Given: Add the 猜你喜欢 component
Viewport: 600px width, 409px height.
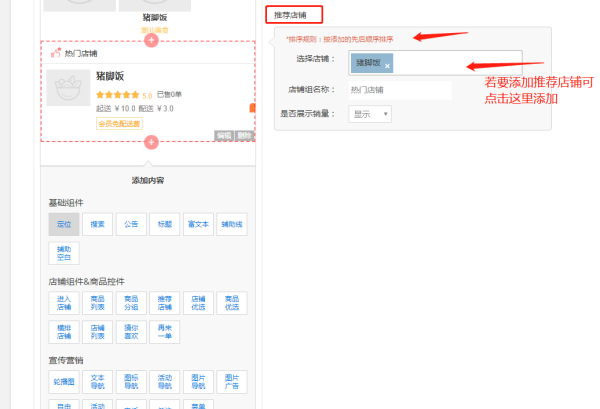Looking at the screenshot, I should point(130,331).
